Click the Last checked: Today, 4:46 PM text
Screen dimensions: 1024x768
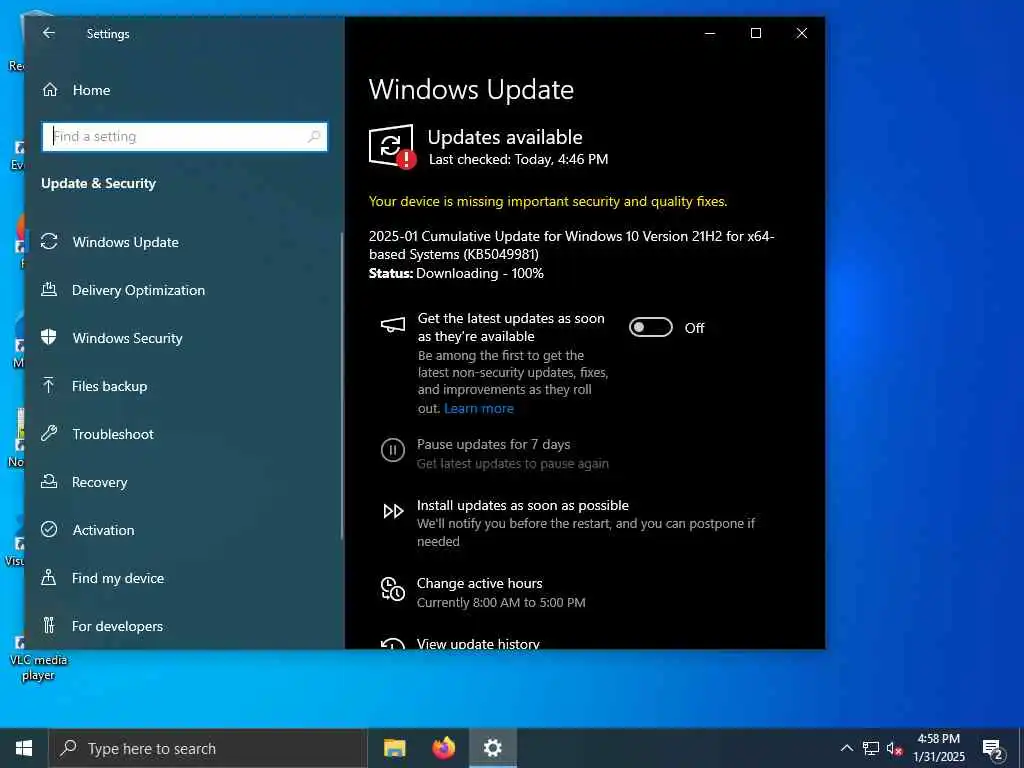[519, 159]
